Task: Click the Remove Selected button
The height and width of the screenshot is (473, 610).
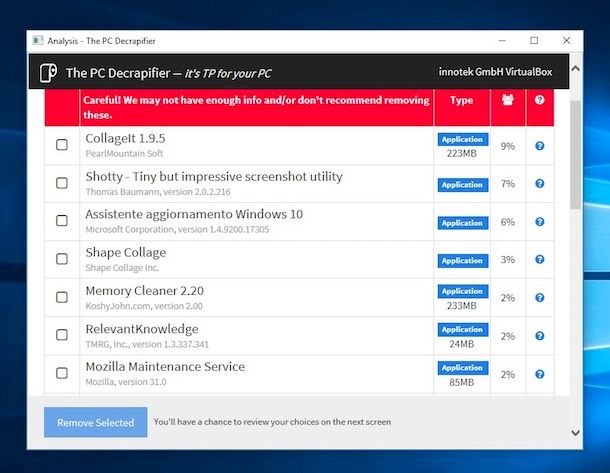Action: pyautogui.click(x=96, y=422)
